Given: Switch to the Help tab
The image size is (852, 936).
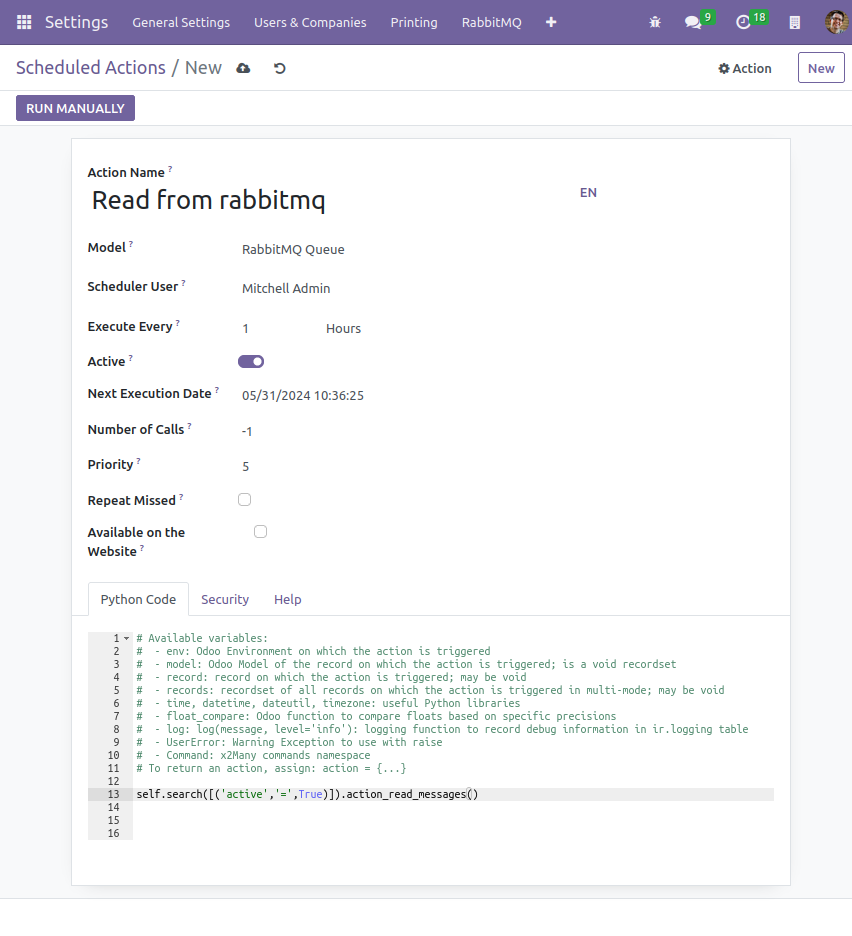Looking at the screenshot, I should coord(288,599).
